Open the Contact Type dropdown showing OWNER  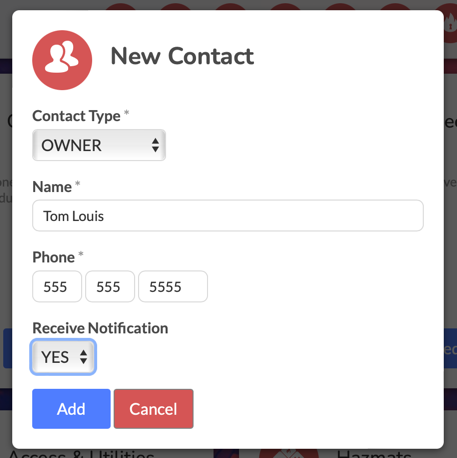click(99, 145)
